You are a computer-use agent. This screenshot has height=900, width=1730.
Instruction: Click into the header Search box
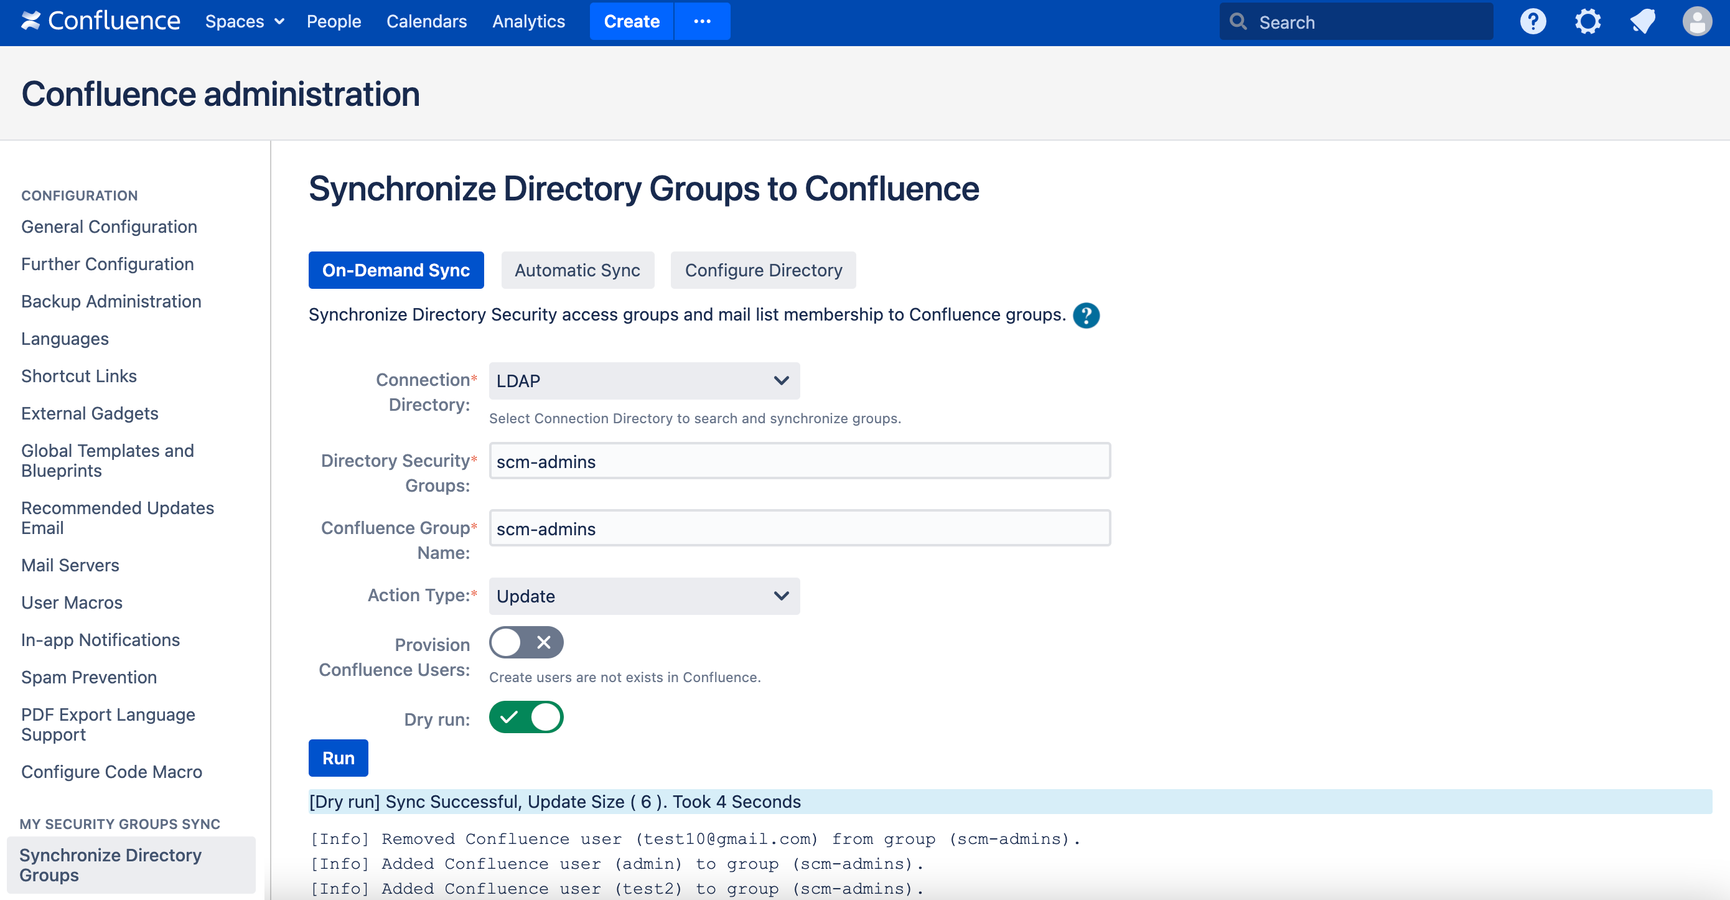click(1356, 21)
